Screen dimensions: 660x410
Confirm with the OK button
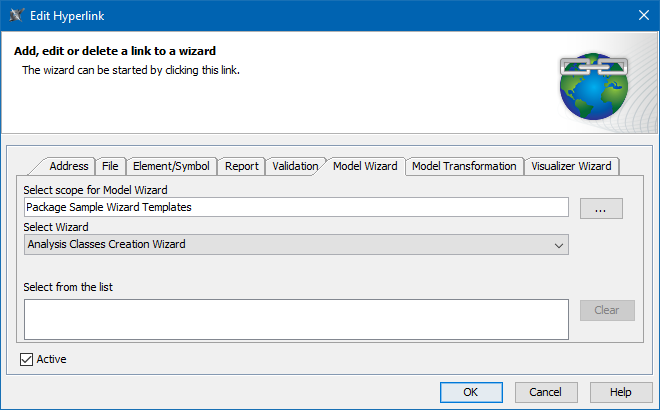click(470, 392)
